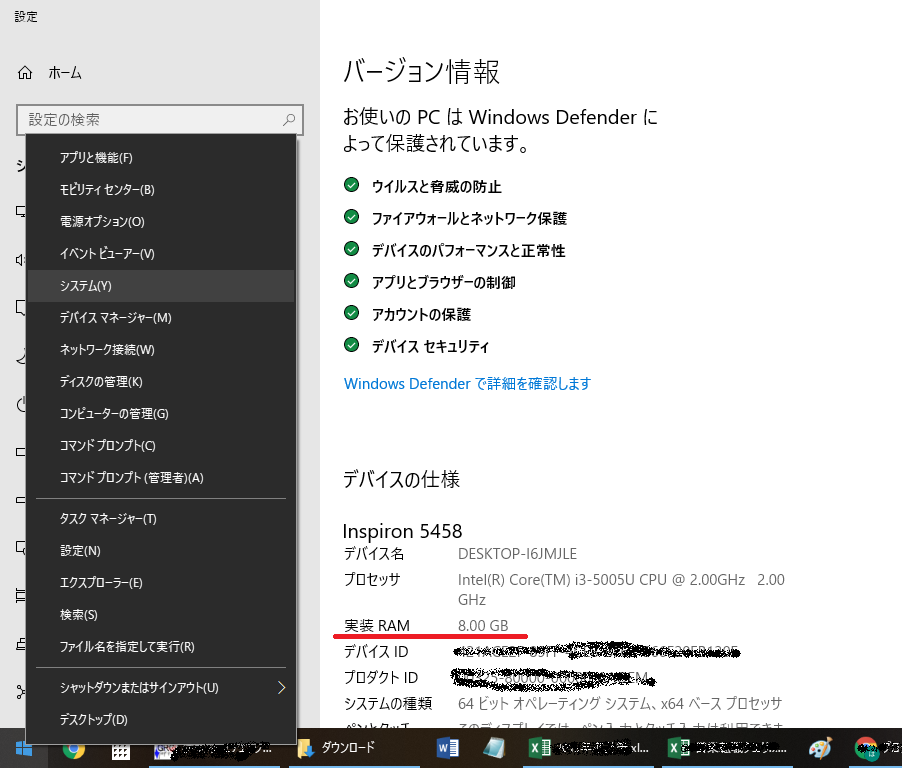Choose デスクトップ(D) at menu bottom

[x=160, y=720]
